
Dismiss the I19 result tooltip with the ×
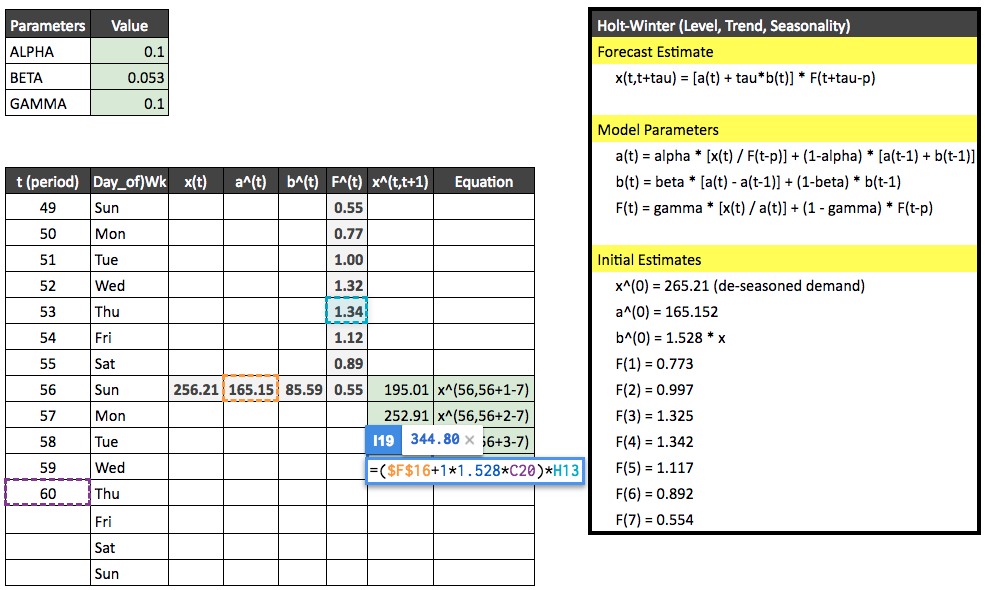[469, 439]
